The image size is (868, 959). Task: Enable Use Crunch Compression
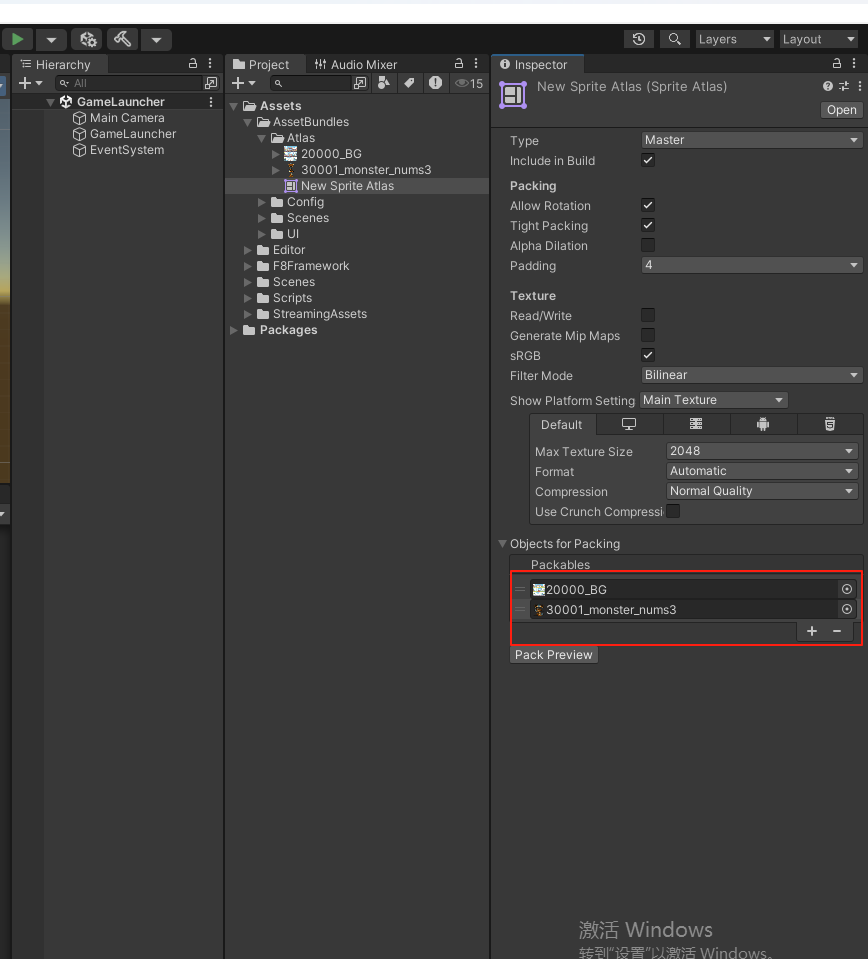pos(674,511)
